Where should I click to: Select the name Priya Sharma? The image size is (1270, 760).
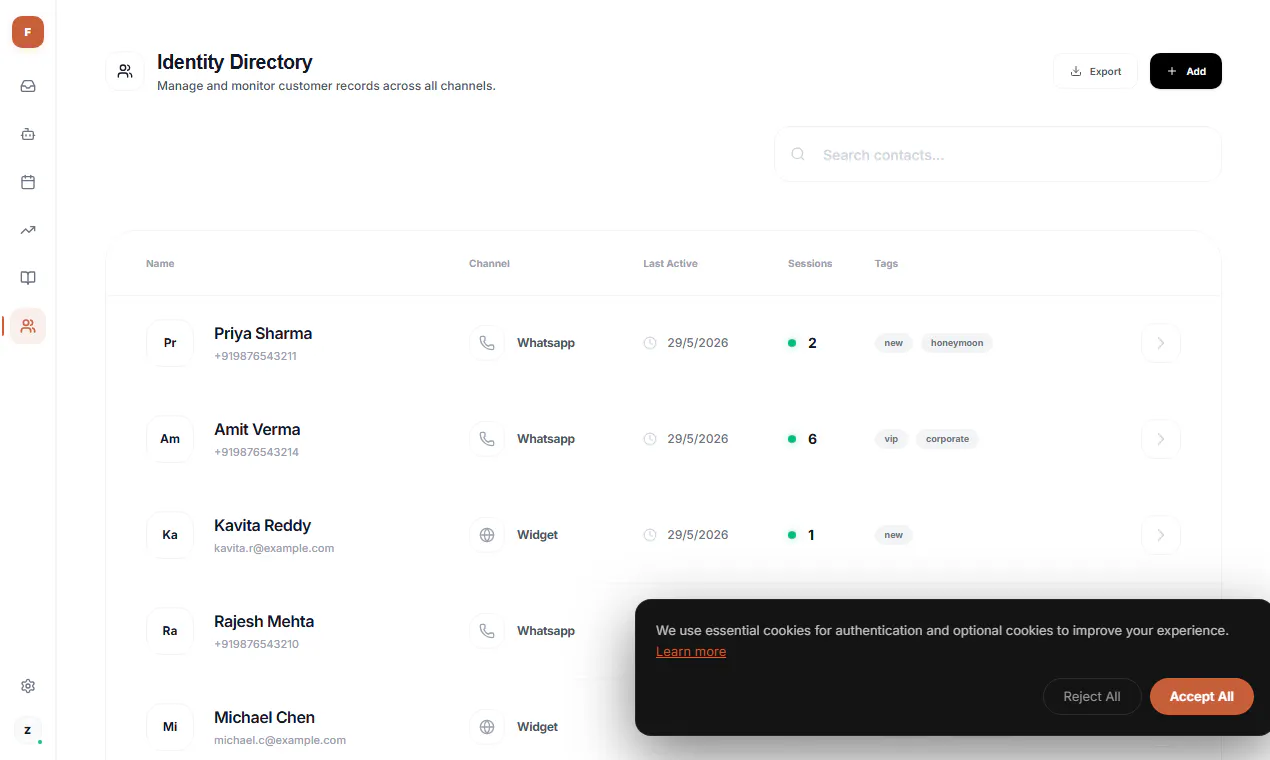coord(263,334)
